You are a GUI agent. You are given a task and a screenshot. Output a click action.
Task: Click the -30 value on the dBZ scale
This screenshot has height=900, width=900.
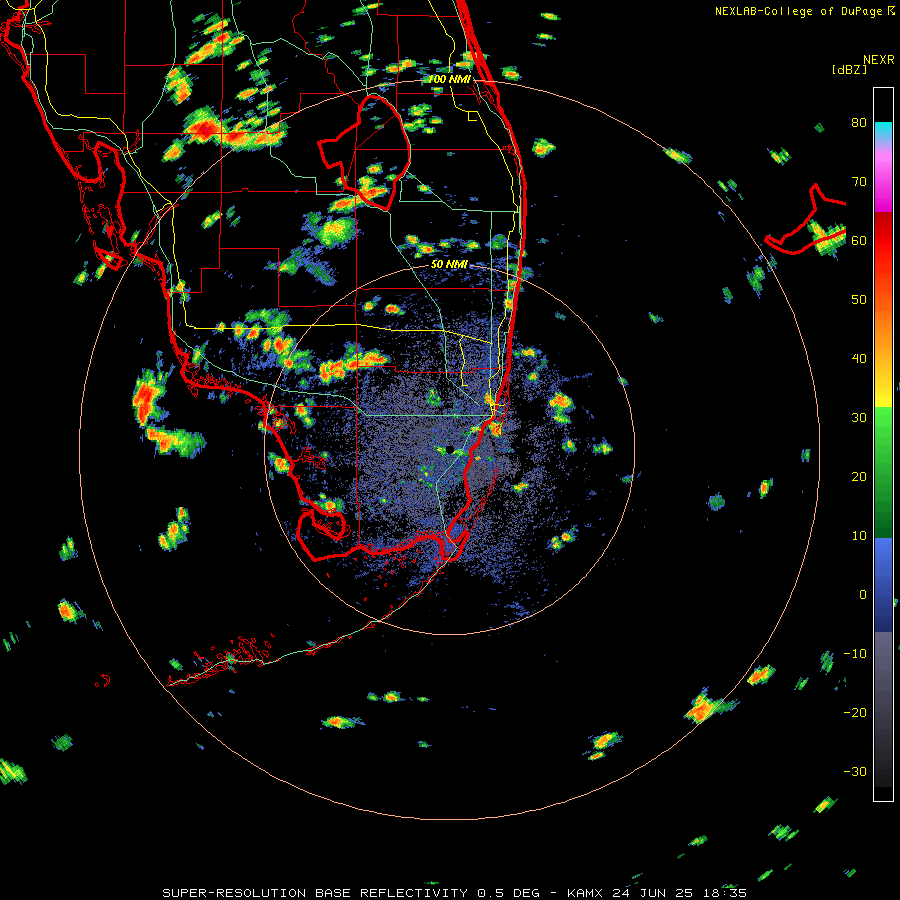[855, 772]
